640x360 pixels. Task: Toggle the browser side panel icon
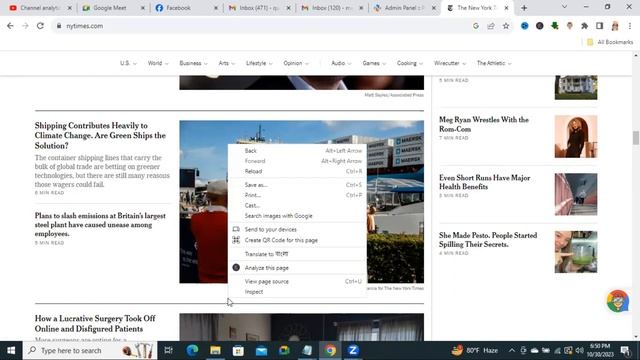point(600,26)
